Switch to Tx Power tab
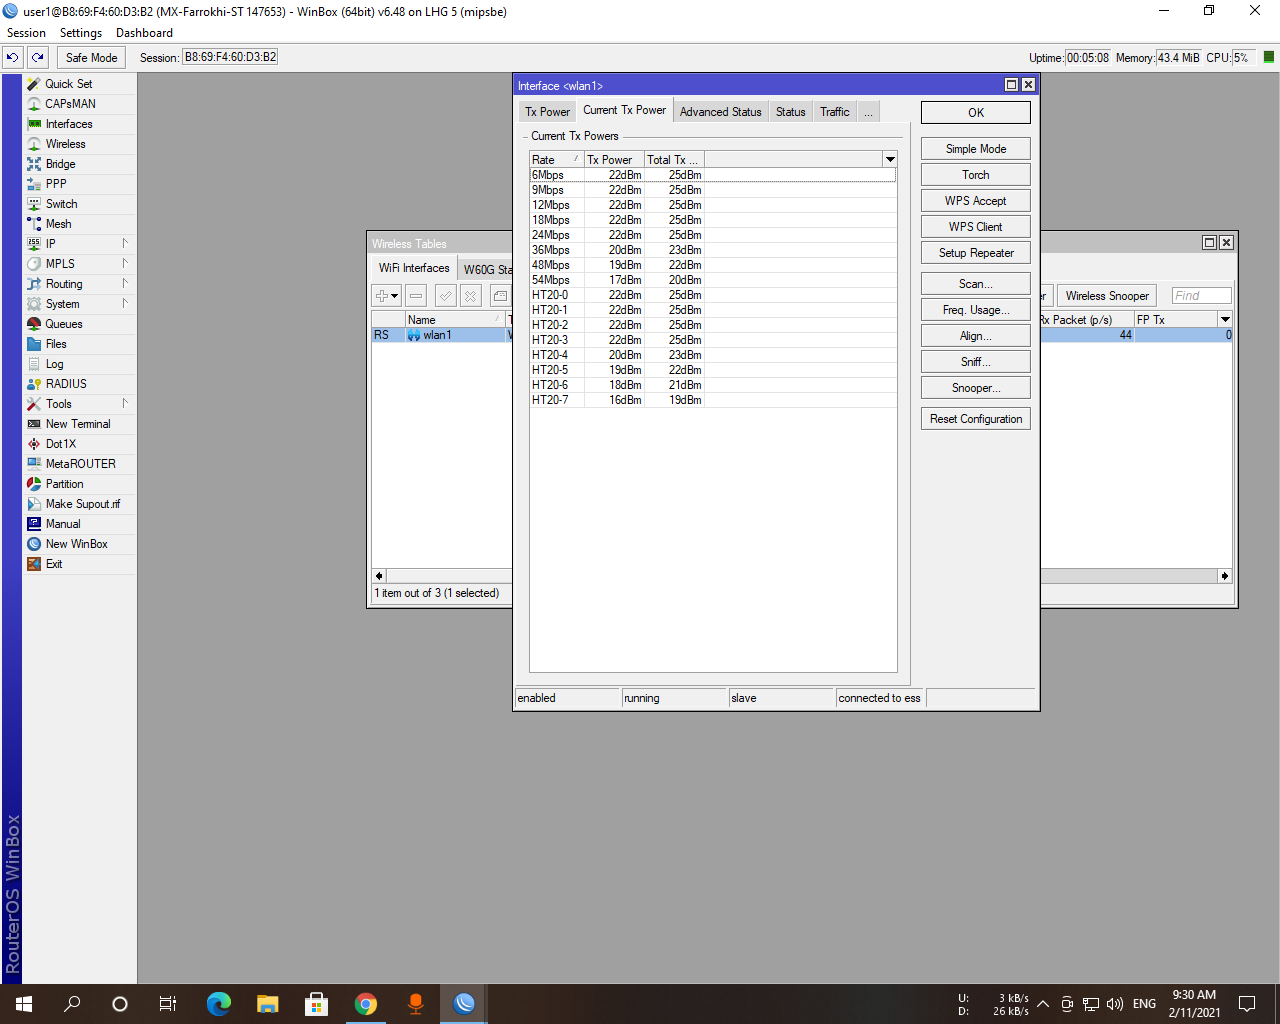Image resolution: width=1280 pixels, height=1024 pixels. pyautogui.click(x=547, y=112)
